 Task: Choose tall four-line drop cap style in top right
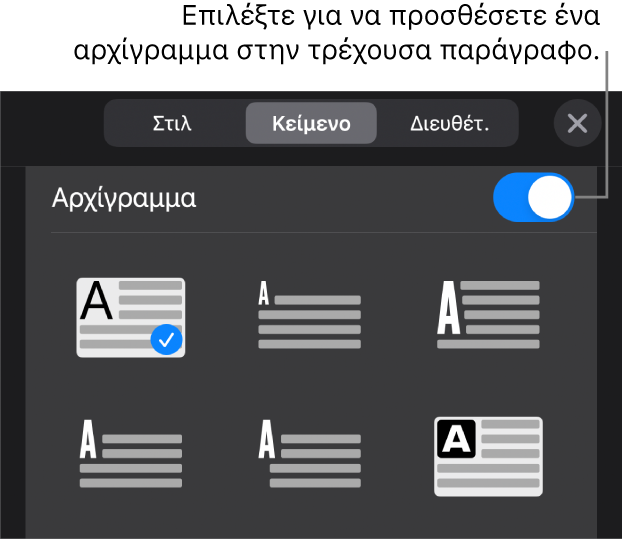click(x=488, y=314)
